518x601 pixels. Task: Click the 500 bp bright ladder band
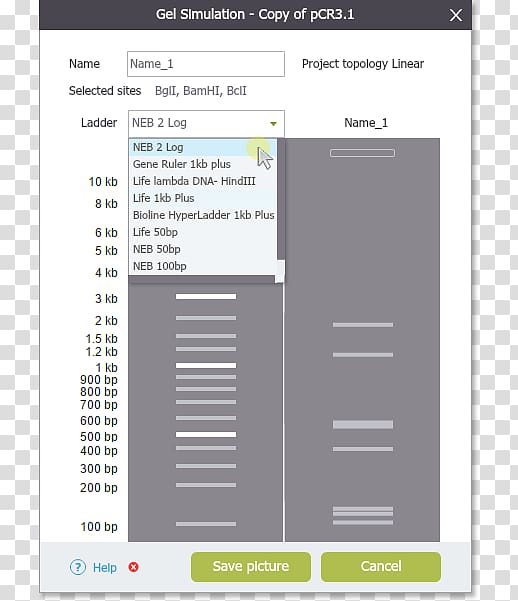[x=206, y=434]
